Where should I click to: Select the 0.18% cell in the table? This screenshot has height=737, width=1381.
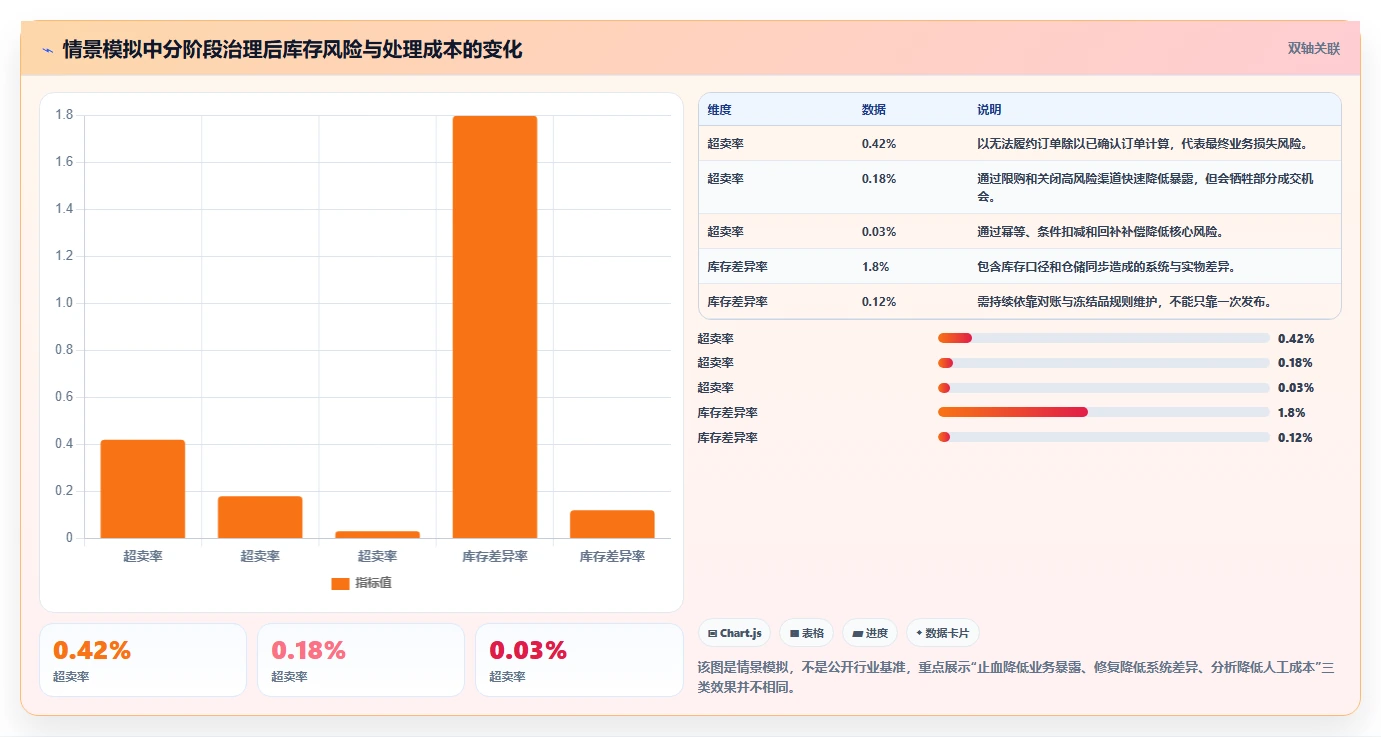pos(879,179)
